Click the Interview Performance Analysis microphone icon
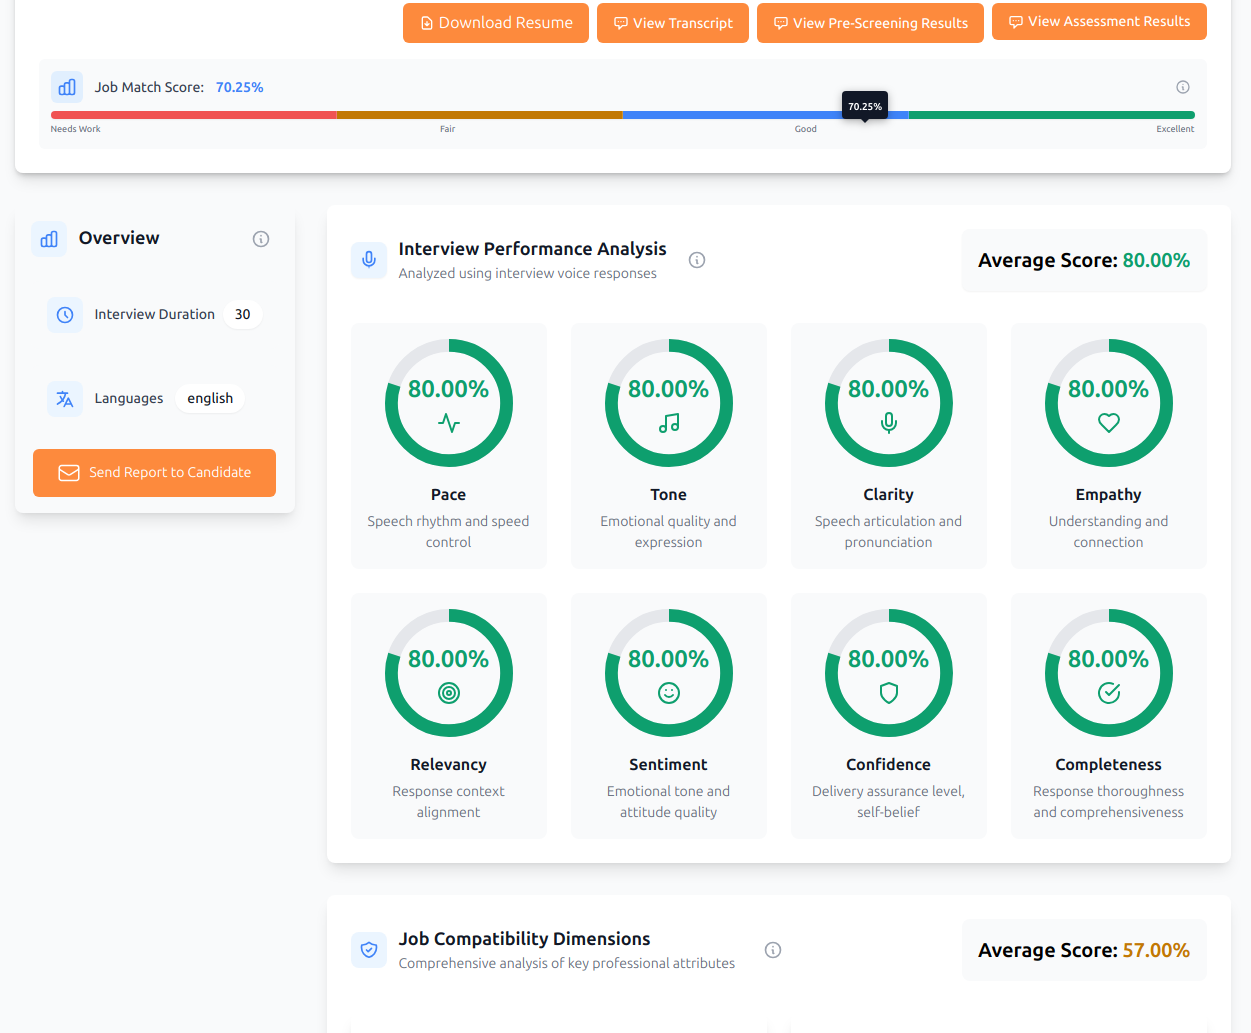1251x1033 pixels. (x=369, y=259)
